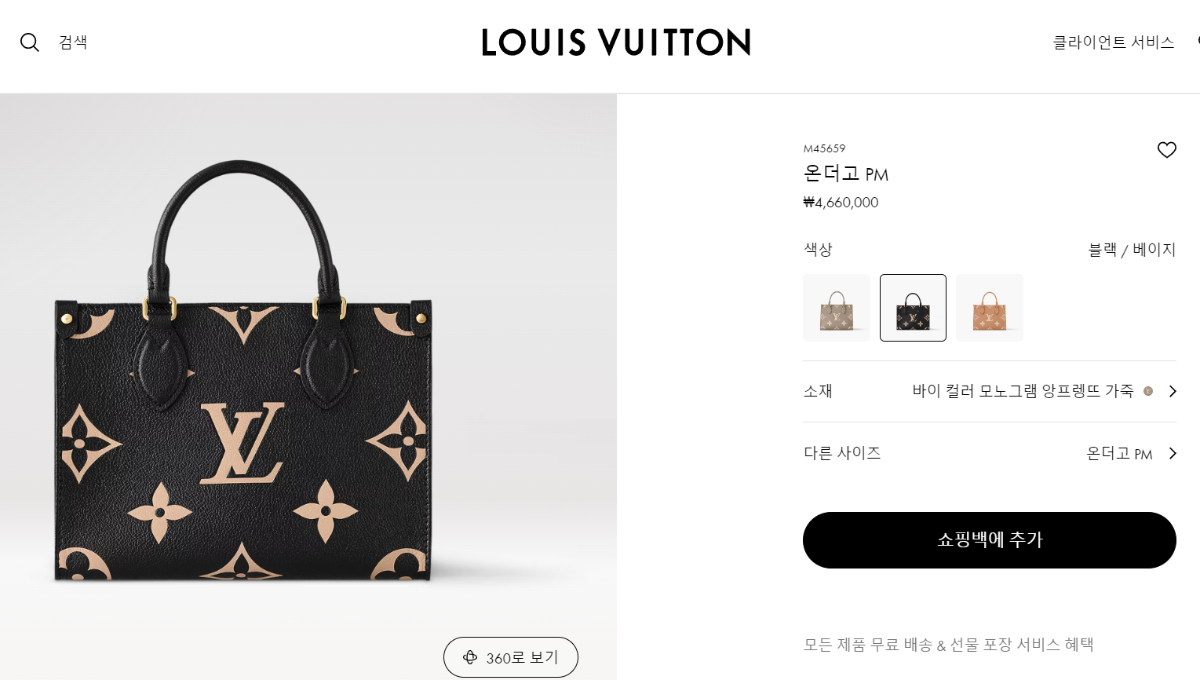Open the 검색 search menu item

73,42
